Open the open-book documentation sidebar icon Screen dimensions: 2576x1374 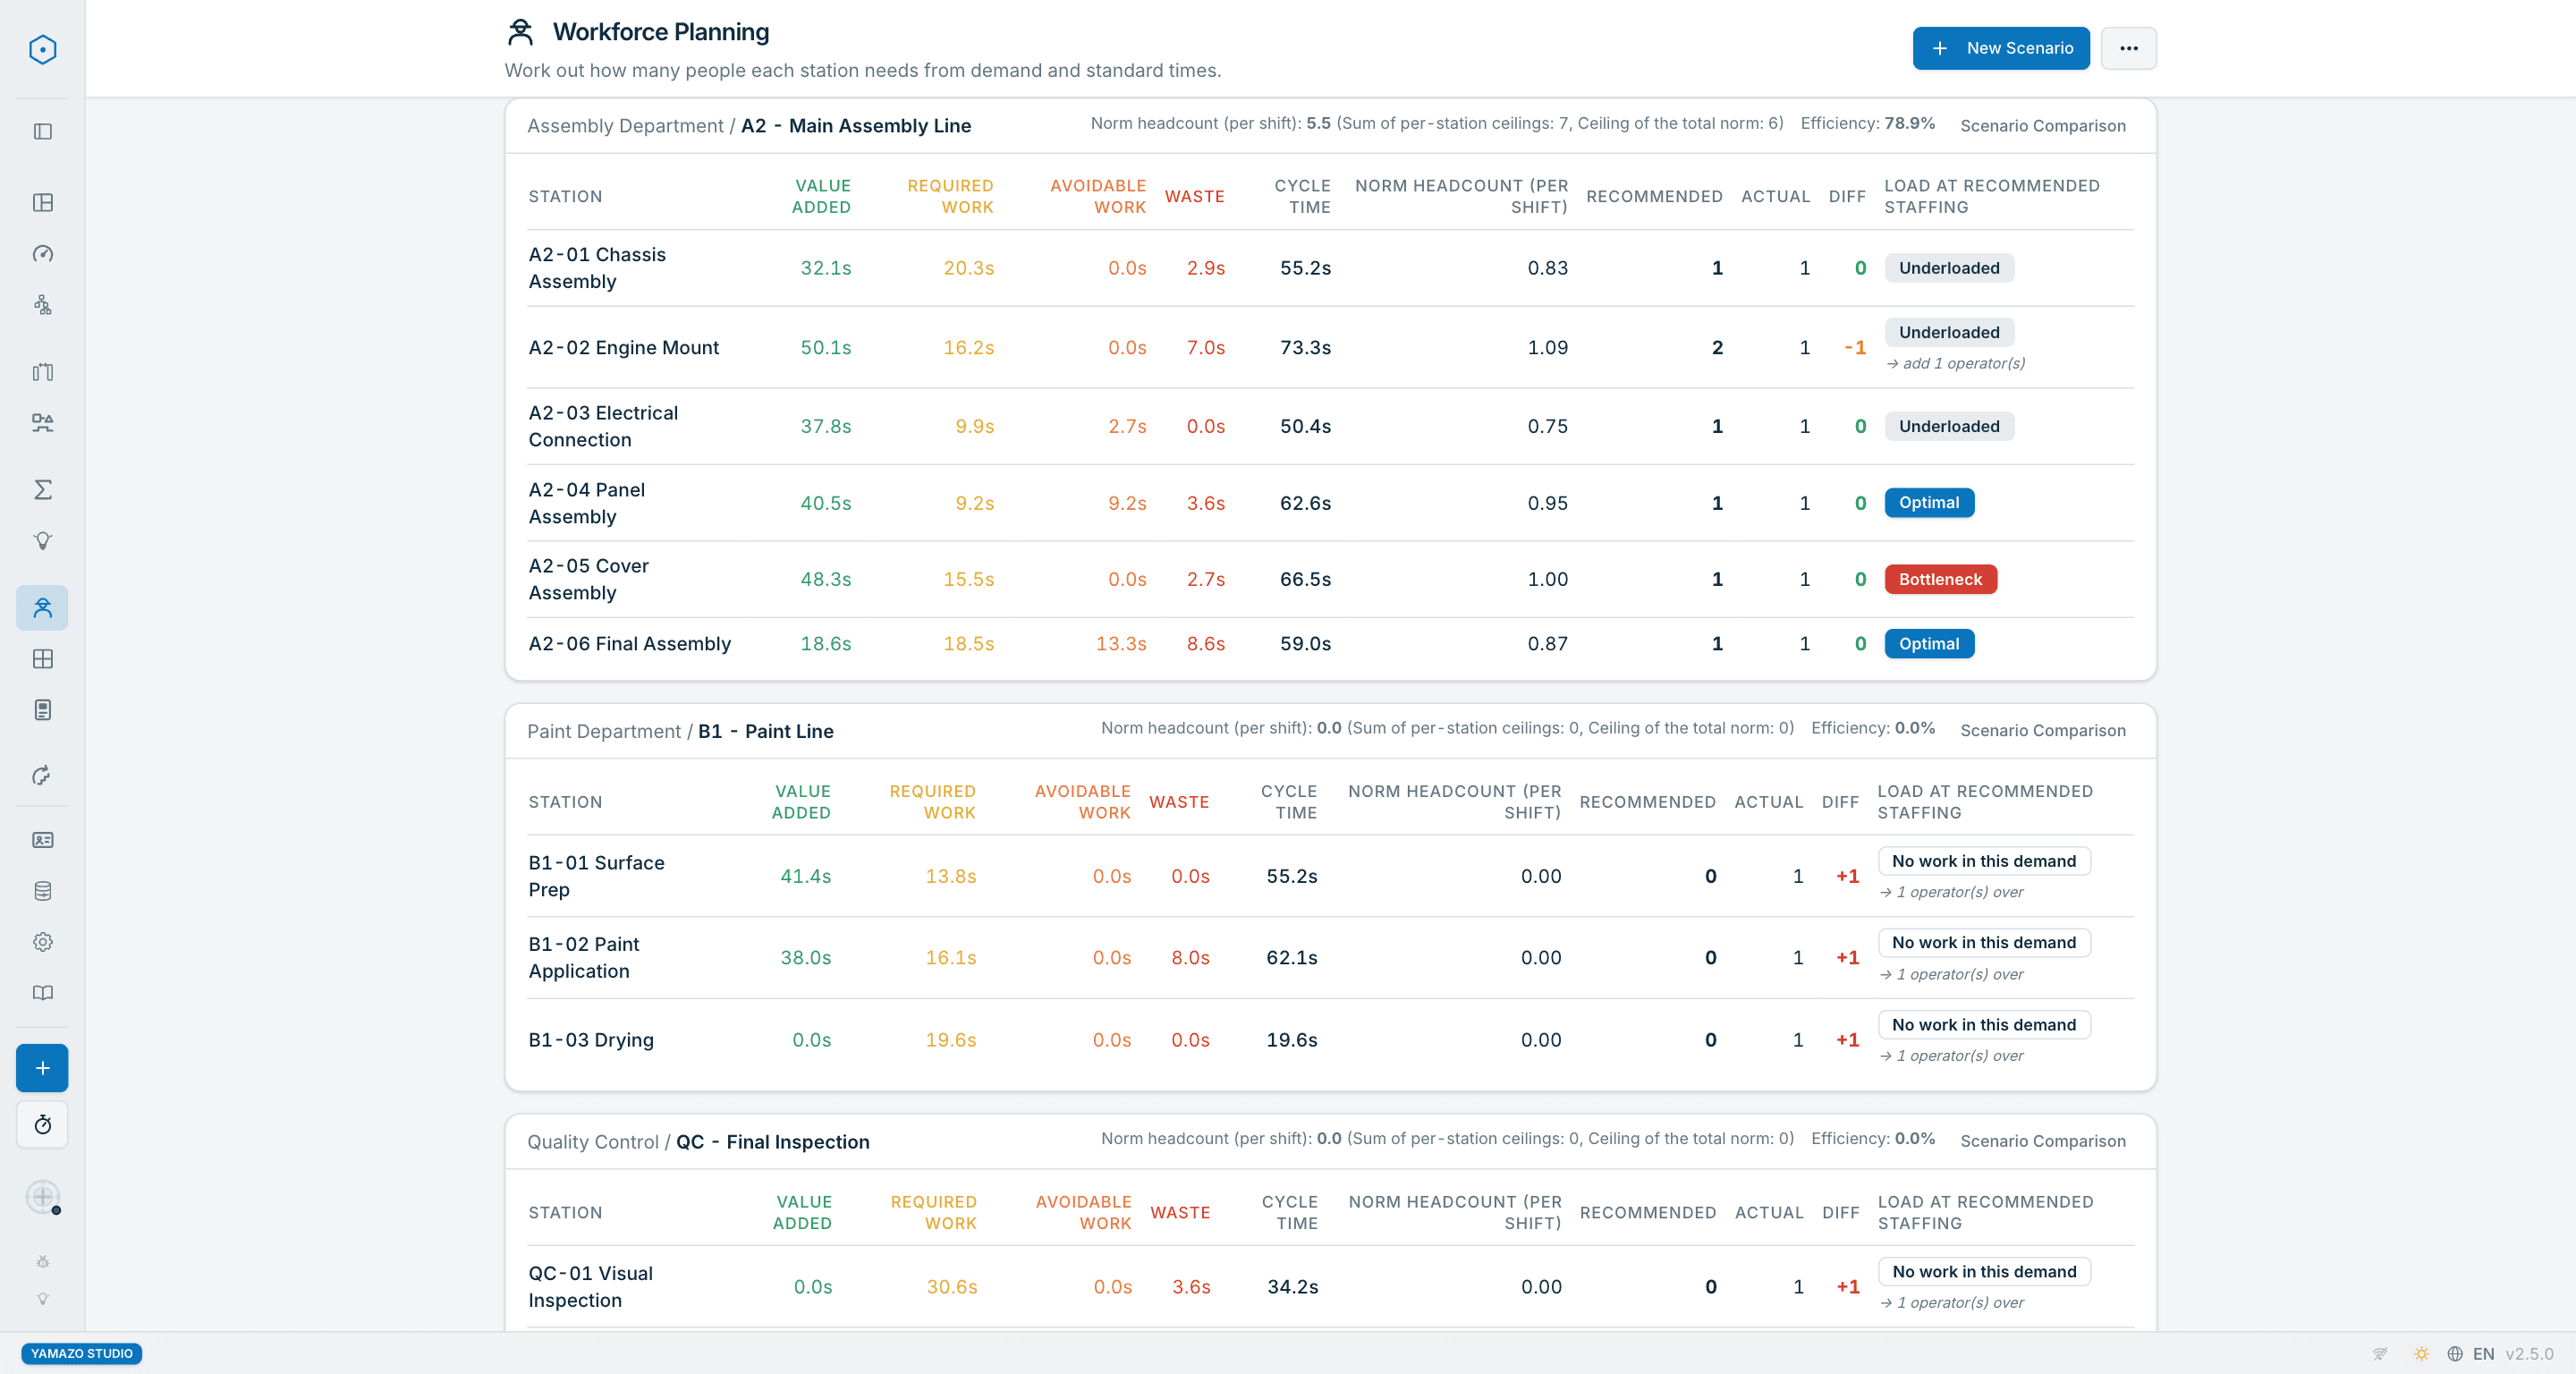pyautogui.click(x=42, y=992)
